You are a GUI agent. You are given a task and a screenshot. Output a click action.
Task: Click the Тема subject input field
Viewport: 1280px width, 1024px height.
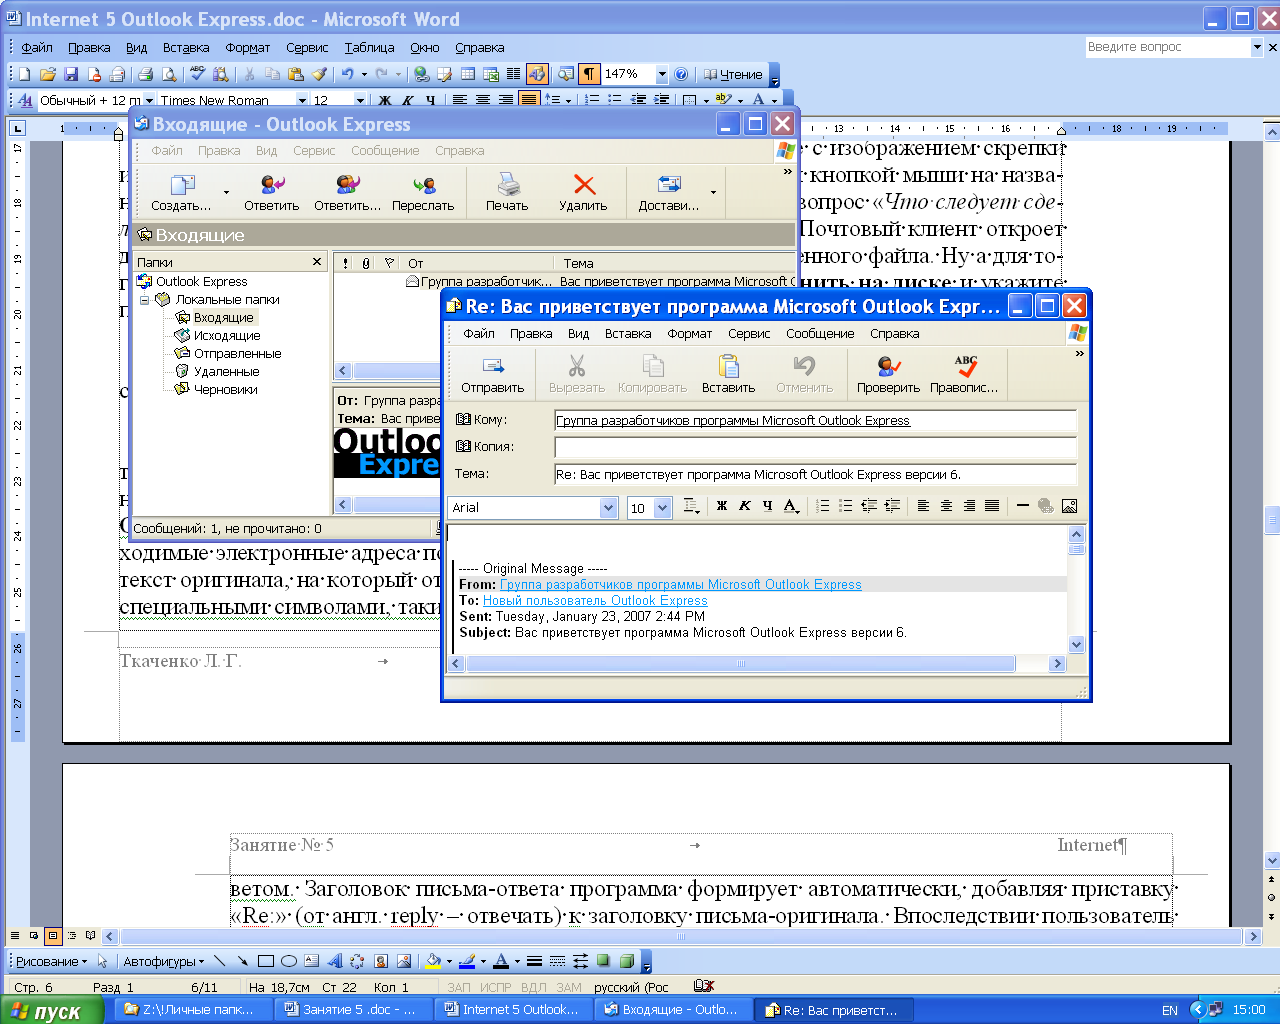pyautogui.click(x=815, y=474)
